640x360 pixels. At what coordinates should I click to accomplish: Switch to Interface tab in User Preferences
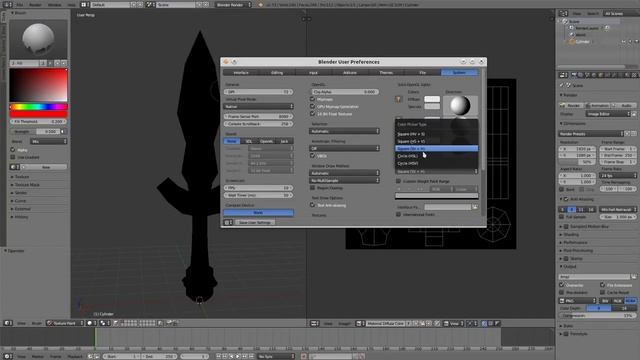point(241,73)
